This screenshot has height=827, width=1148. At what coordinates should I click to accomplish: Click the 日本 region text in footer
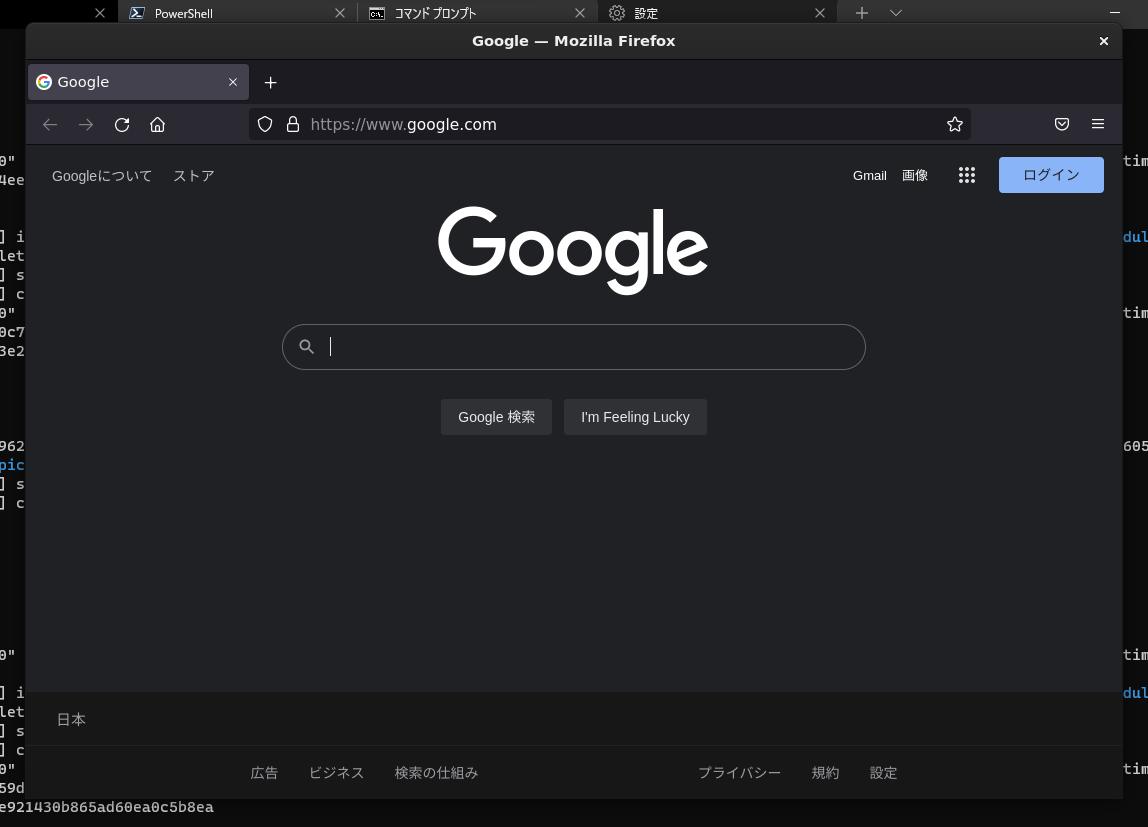[71, 719]
